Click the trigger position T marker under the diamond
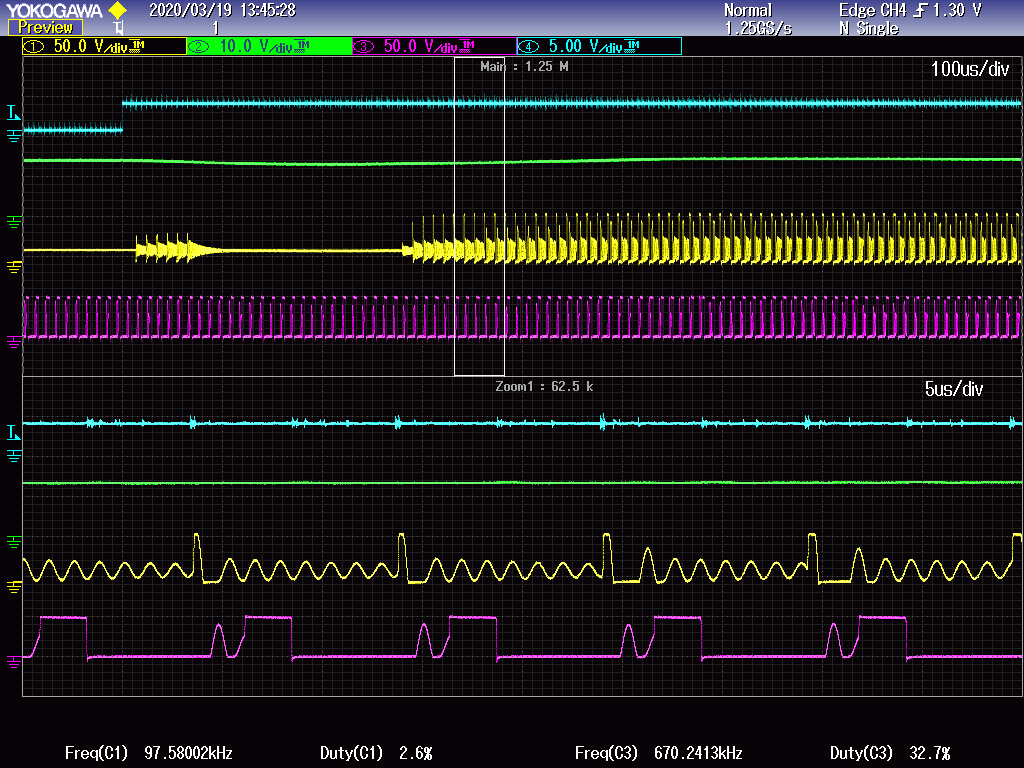This screenshot has height=768, width=1024. [118, 28]
